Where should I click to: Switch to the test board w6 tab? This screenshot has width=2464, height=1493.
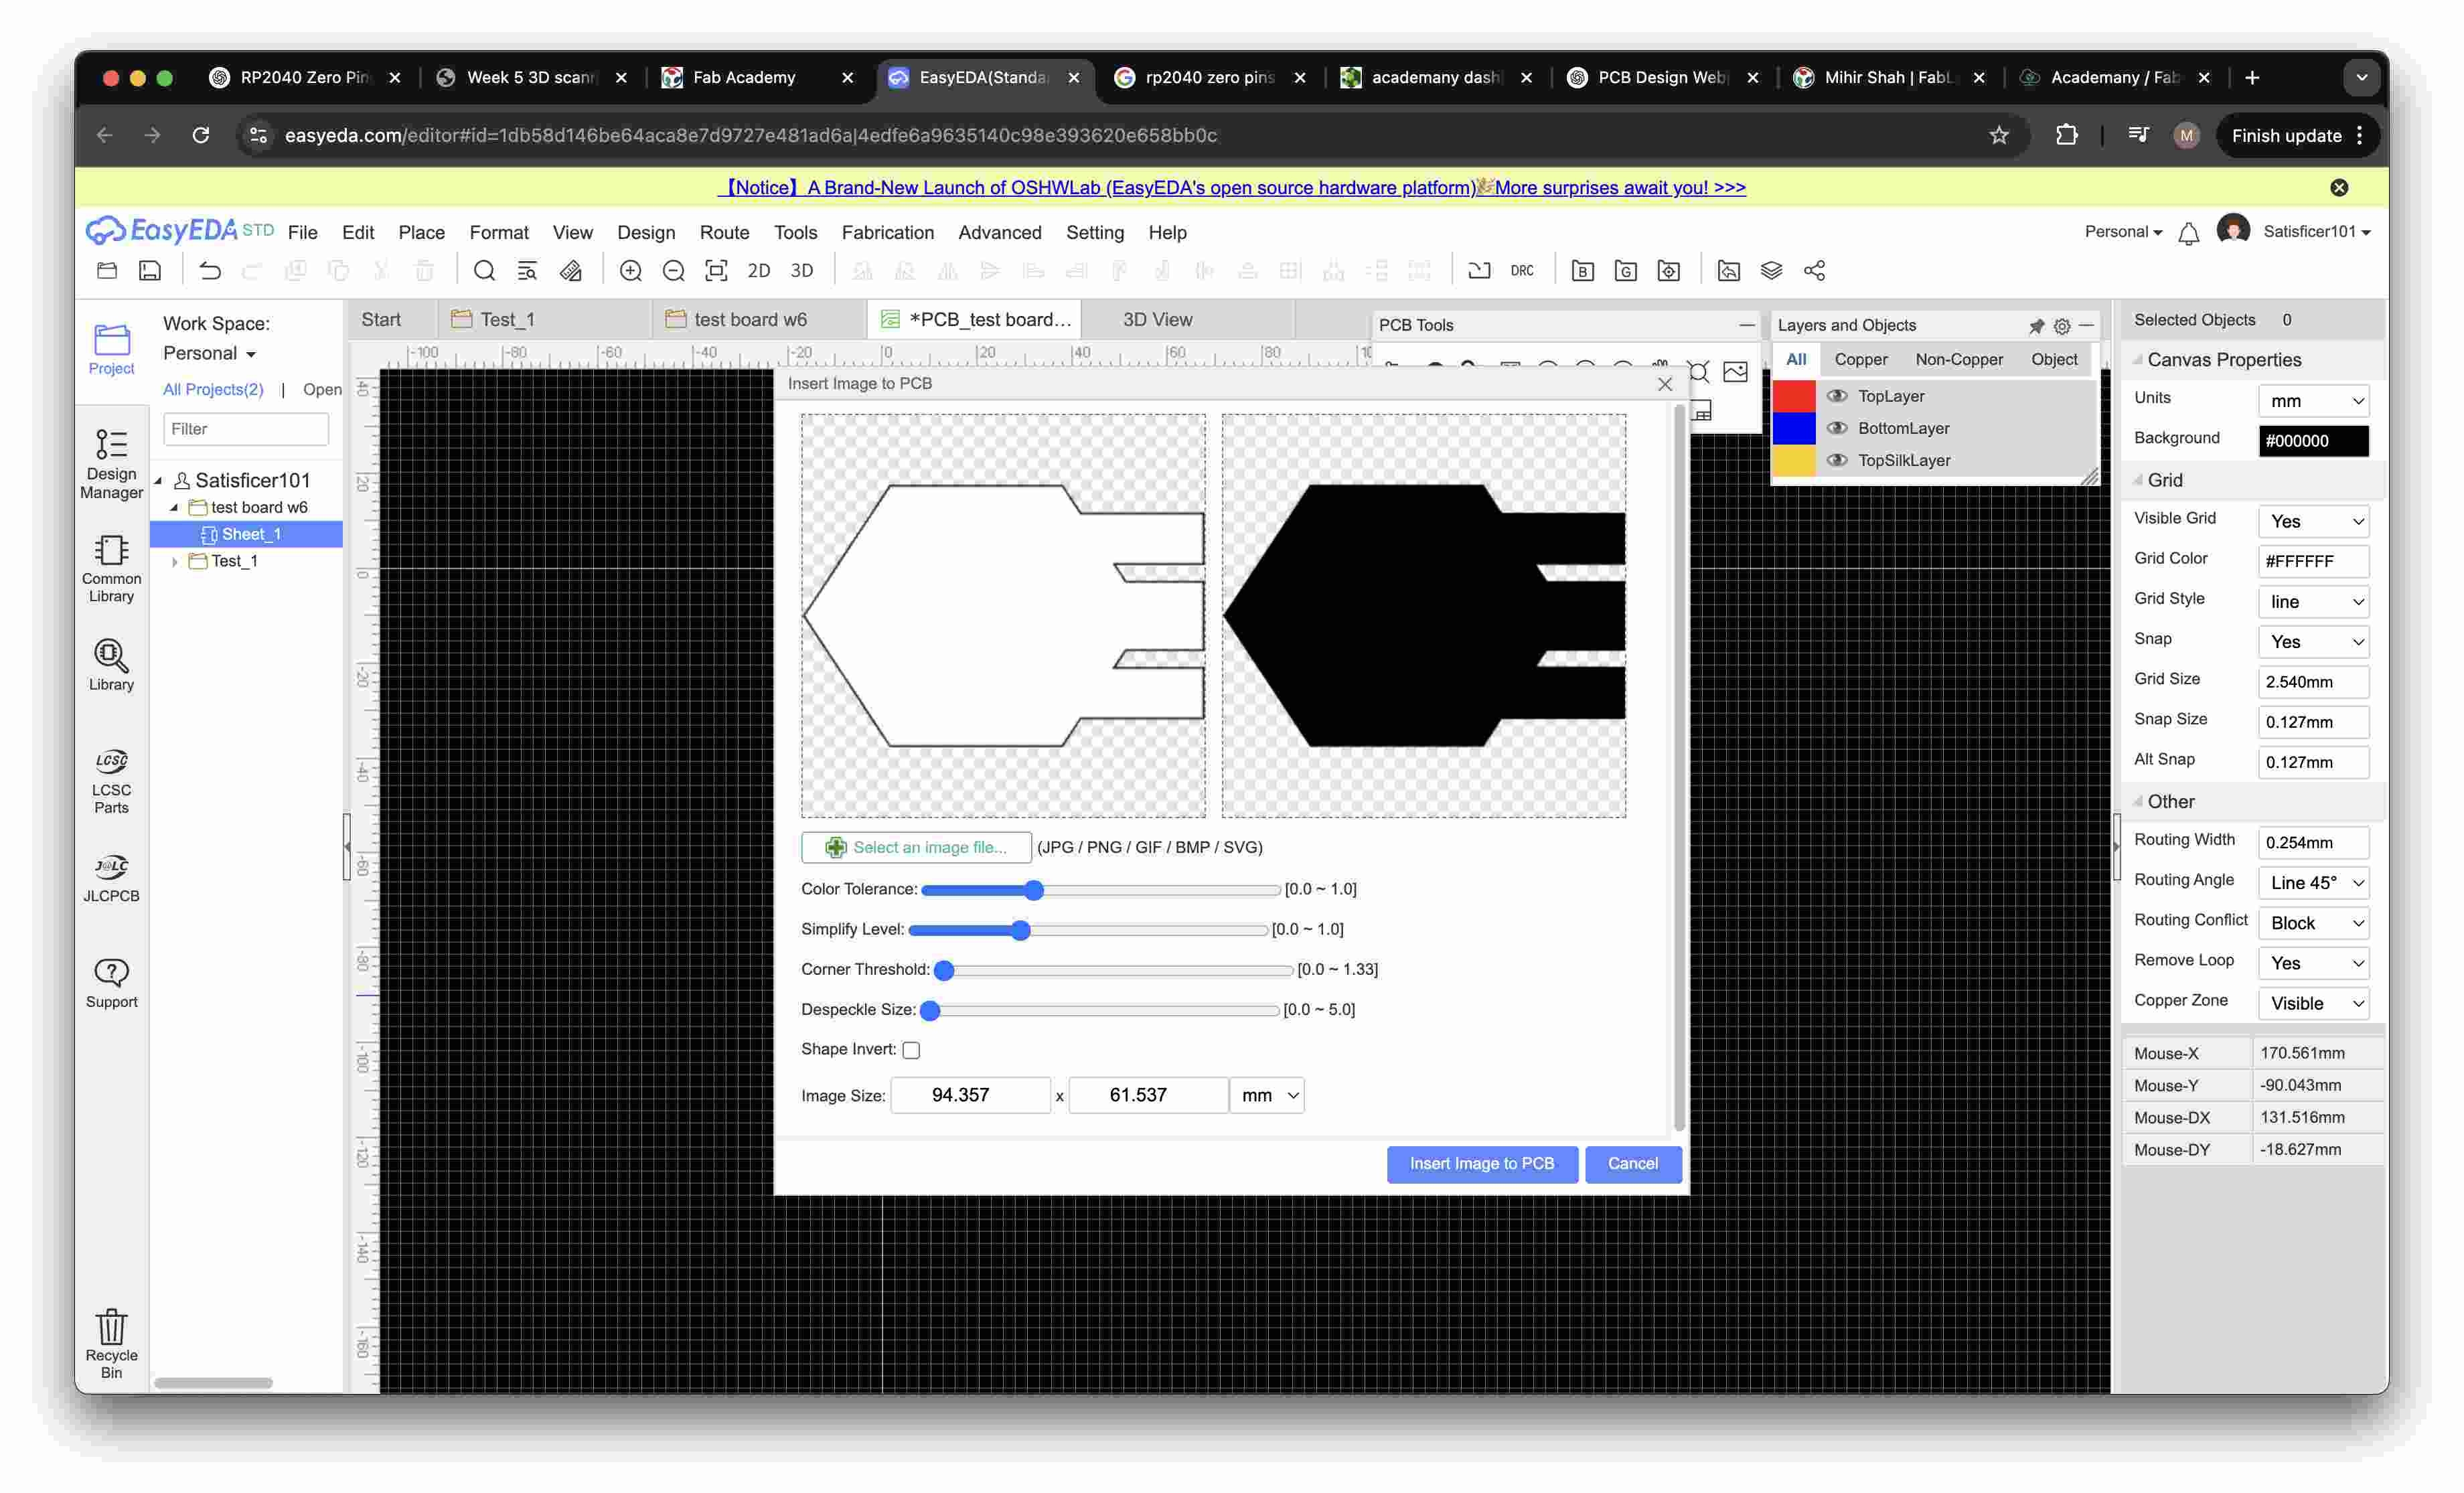750,320
